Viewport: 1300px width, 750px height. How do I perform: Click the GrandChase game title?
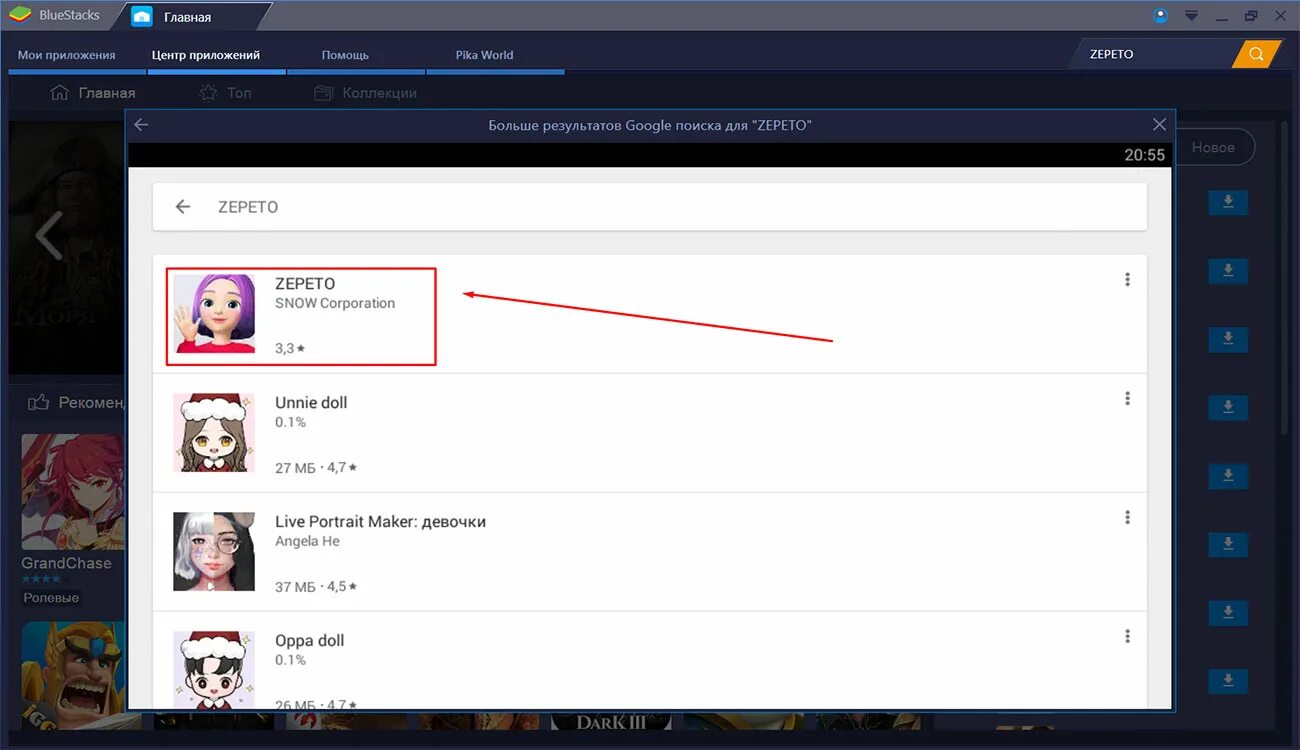(66, 563)
